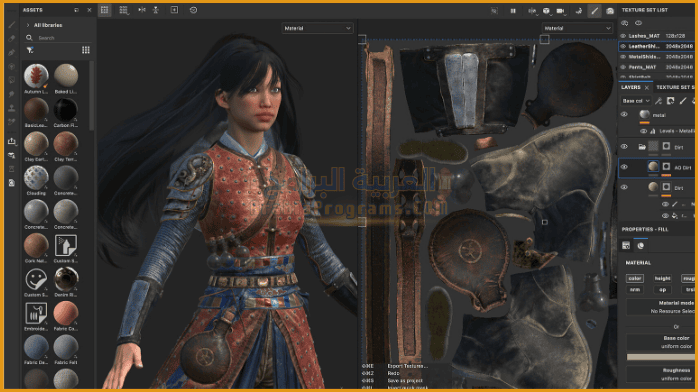
Task: Toggle the color channel button
Action: pos(635,278)
